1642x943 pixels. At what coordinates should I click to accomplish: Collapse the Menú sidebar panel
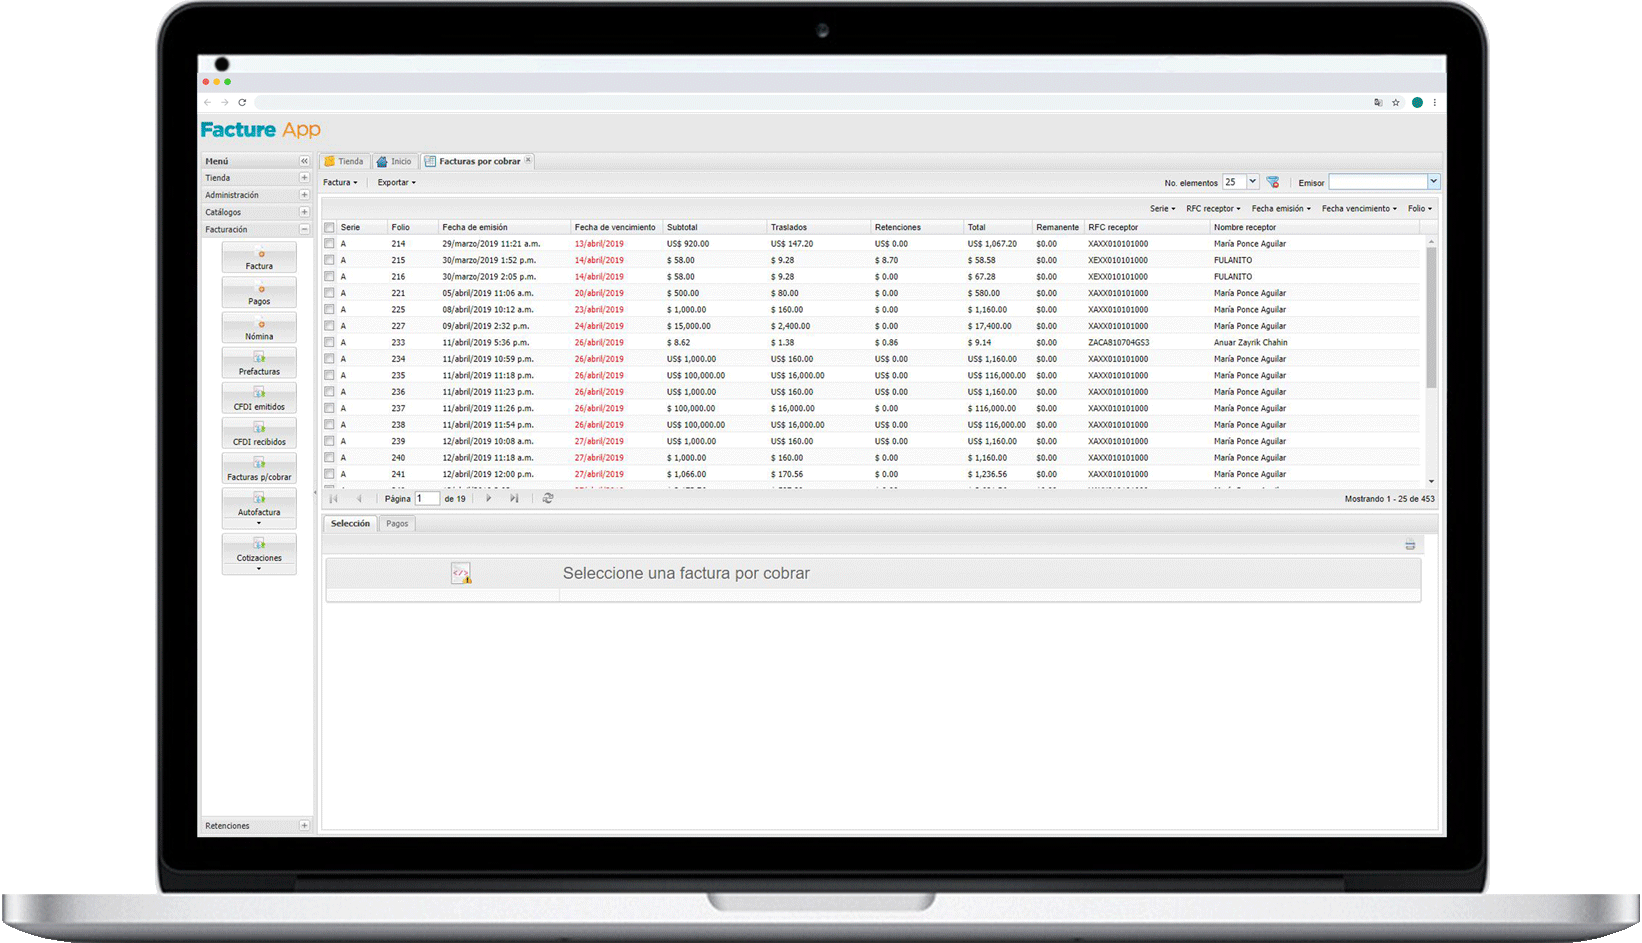(x=304, y=161)
